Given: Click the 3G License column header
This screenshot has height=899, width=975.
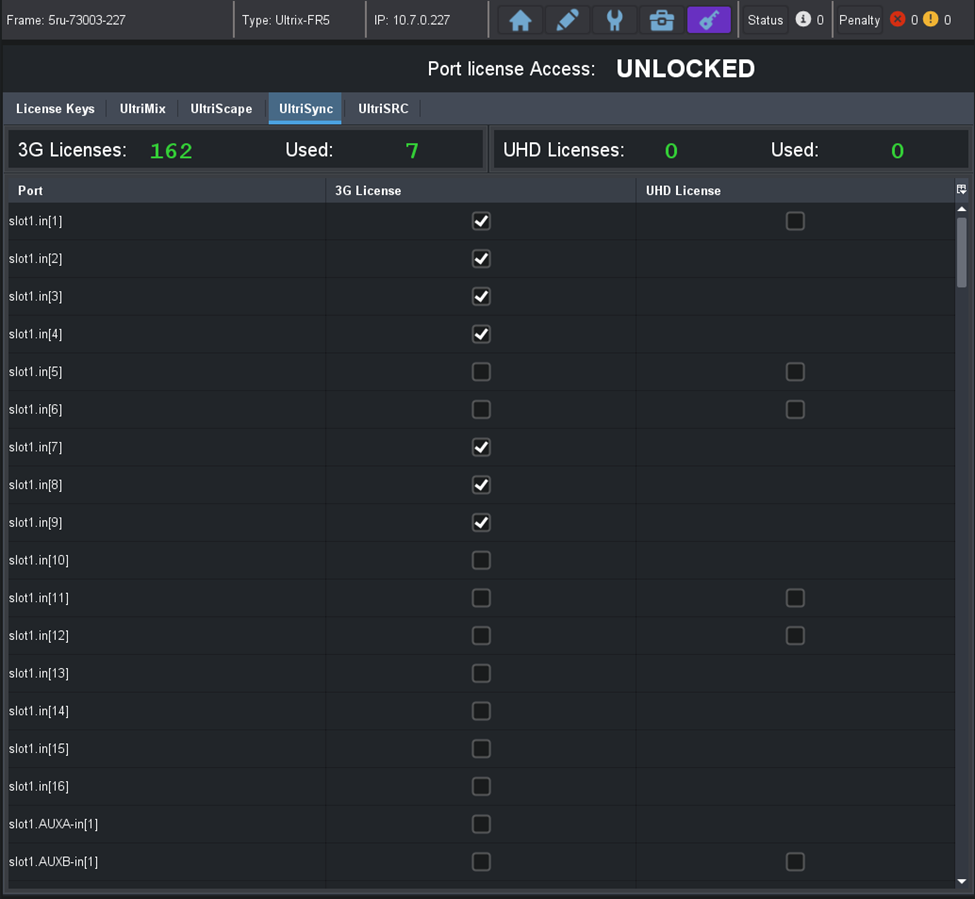Looking at the screenshot, I should [481, 190].
